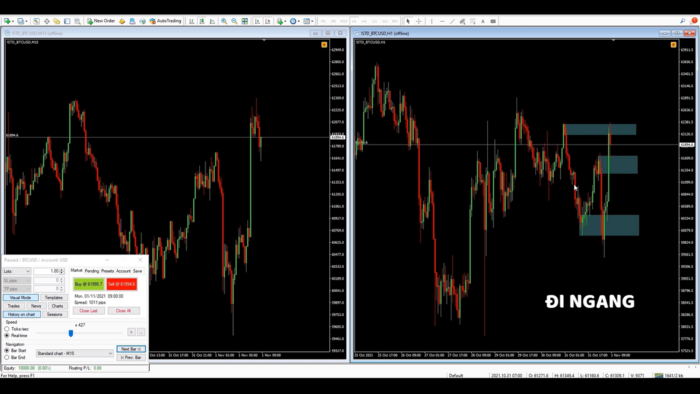Screen dimensions: 700x394
Task: Select Bar End navigation option
Action: click(7, 357)
